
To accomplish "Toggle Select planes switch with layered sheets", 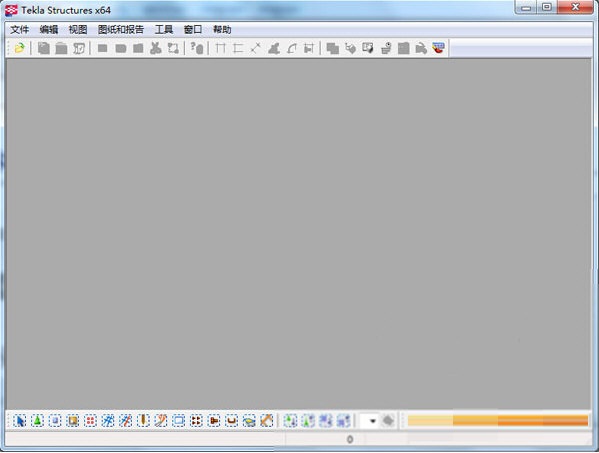I will 249,421.
